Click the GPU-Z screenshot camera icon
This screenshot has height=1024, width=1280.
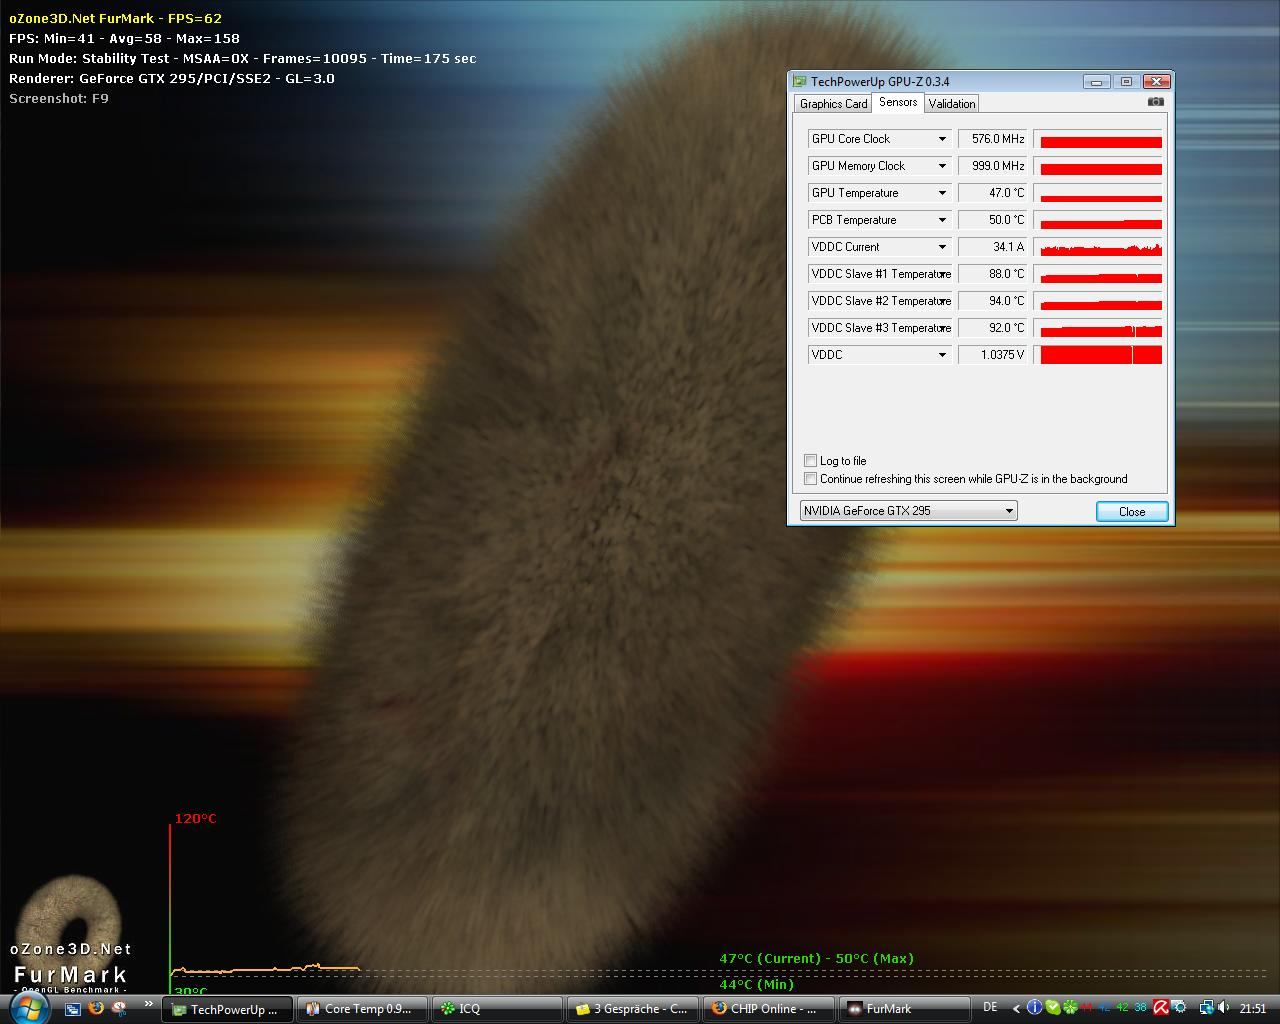1156,102
